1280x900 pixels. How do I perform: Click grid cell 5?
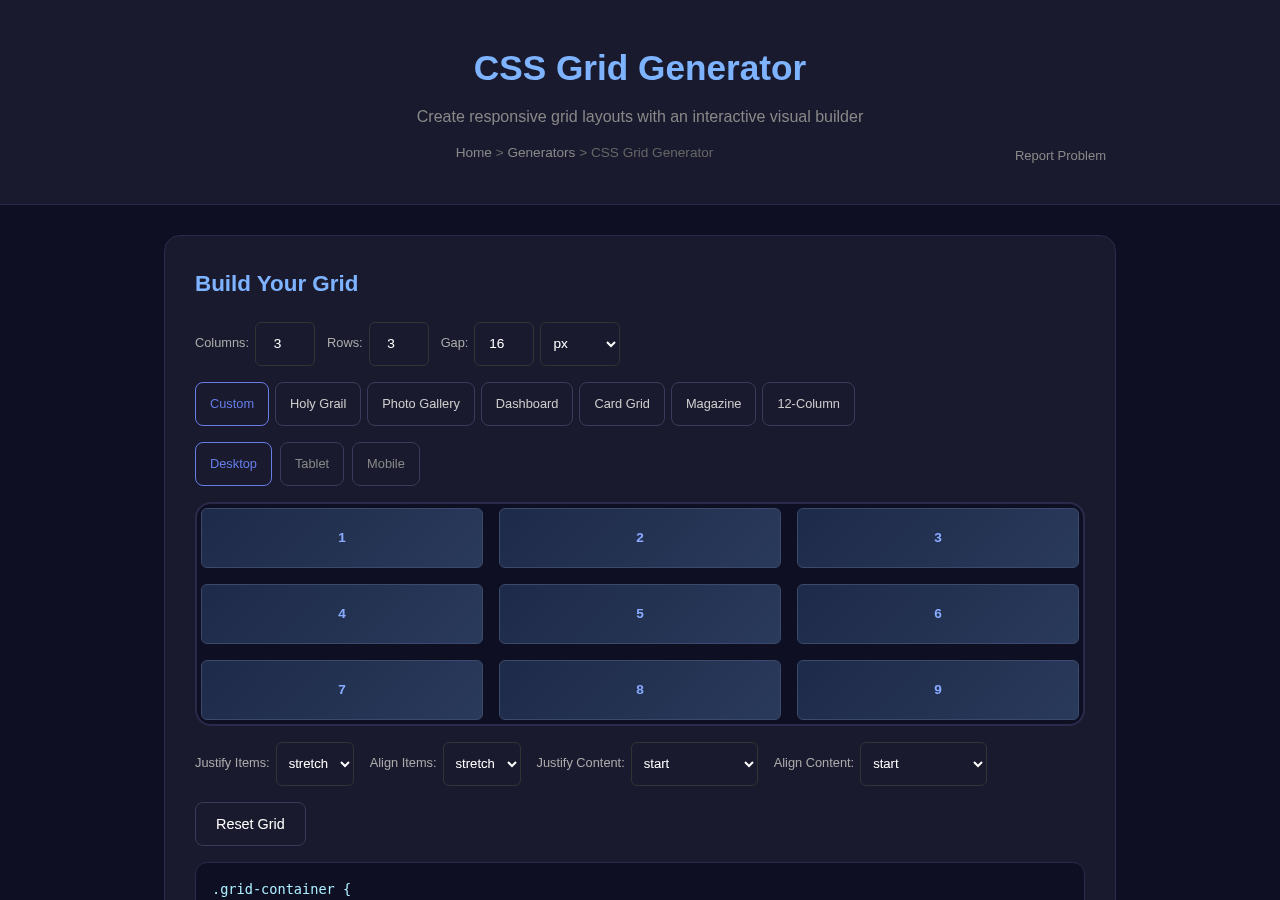640,614
